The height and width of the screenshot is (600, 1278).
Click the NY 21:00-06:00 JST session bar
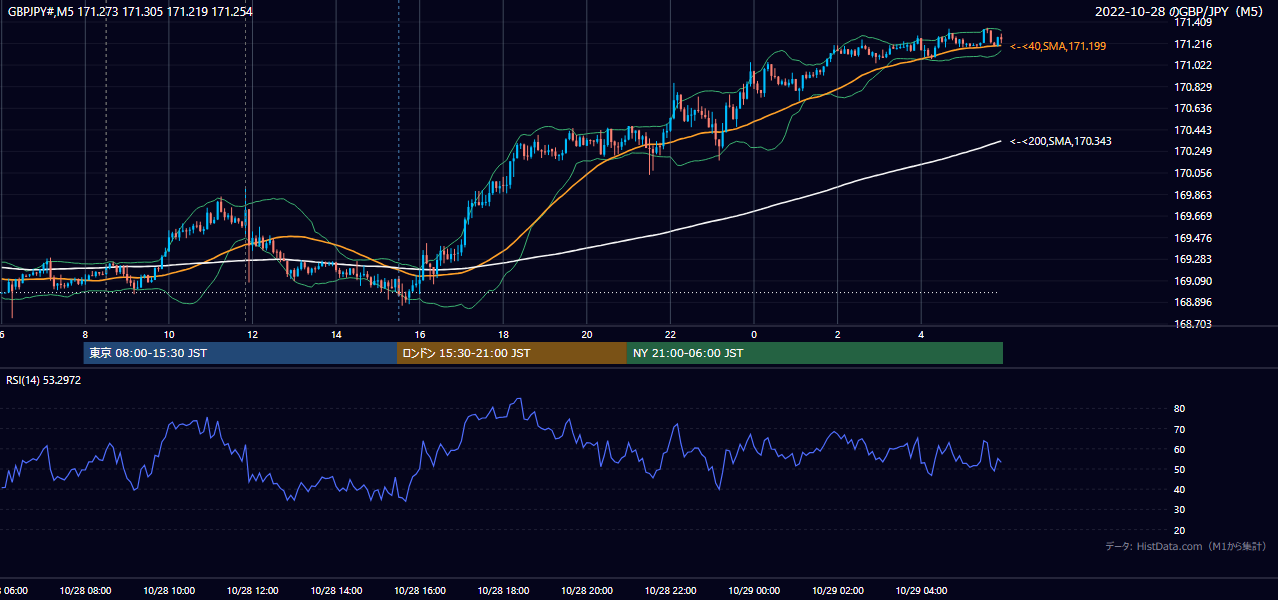pos(815,353)
